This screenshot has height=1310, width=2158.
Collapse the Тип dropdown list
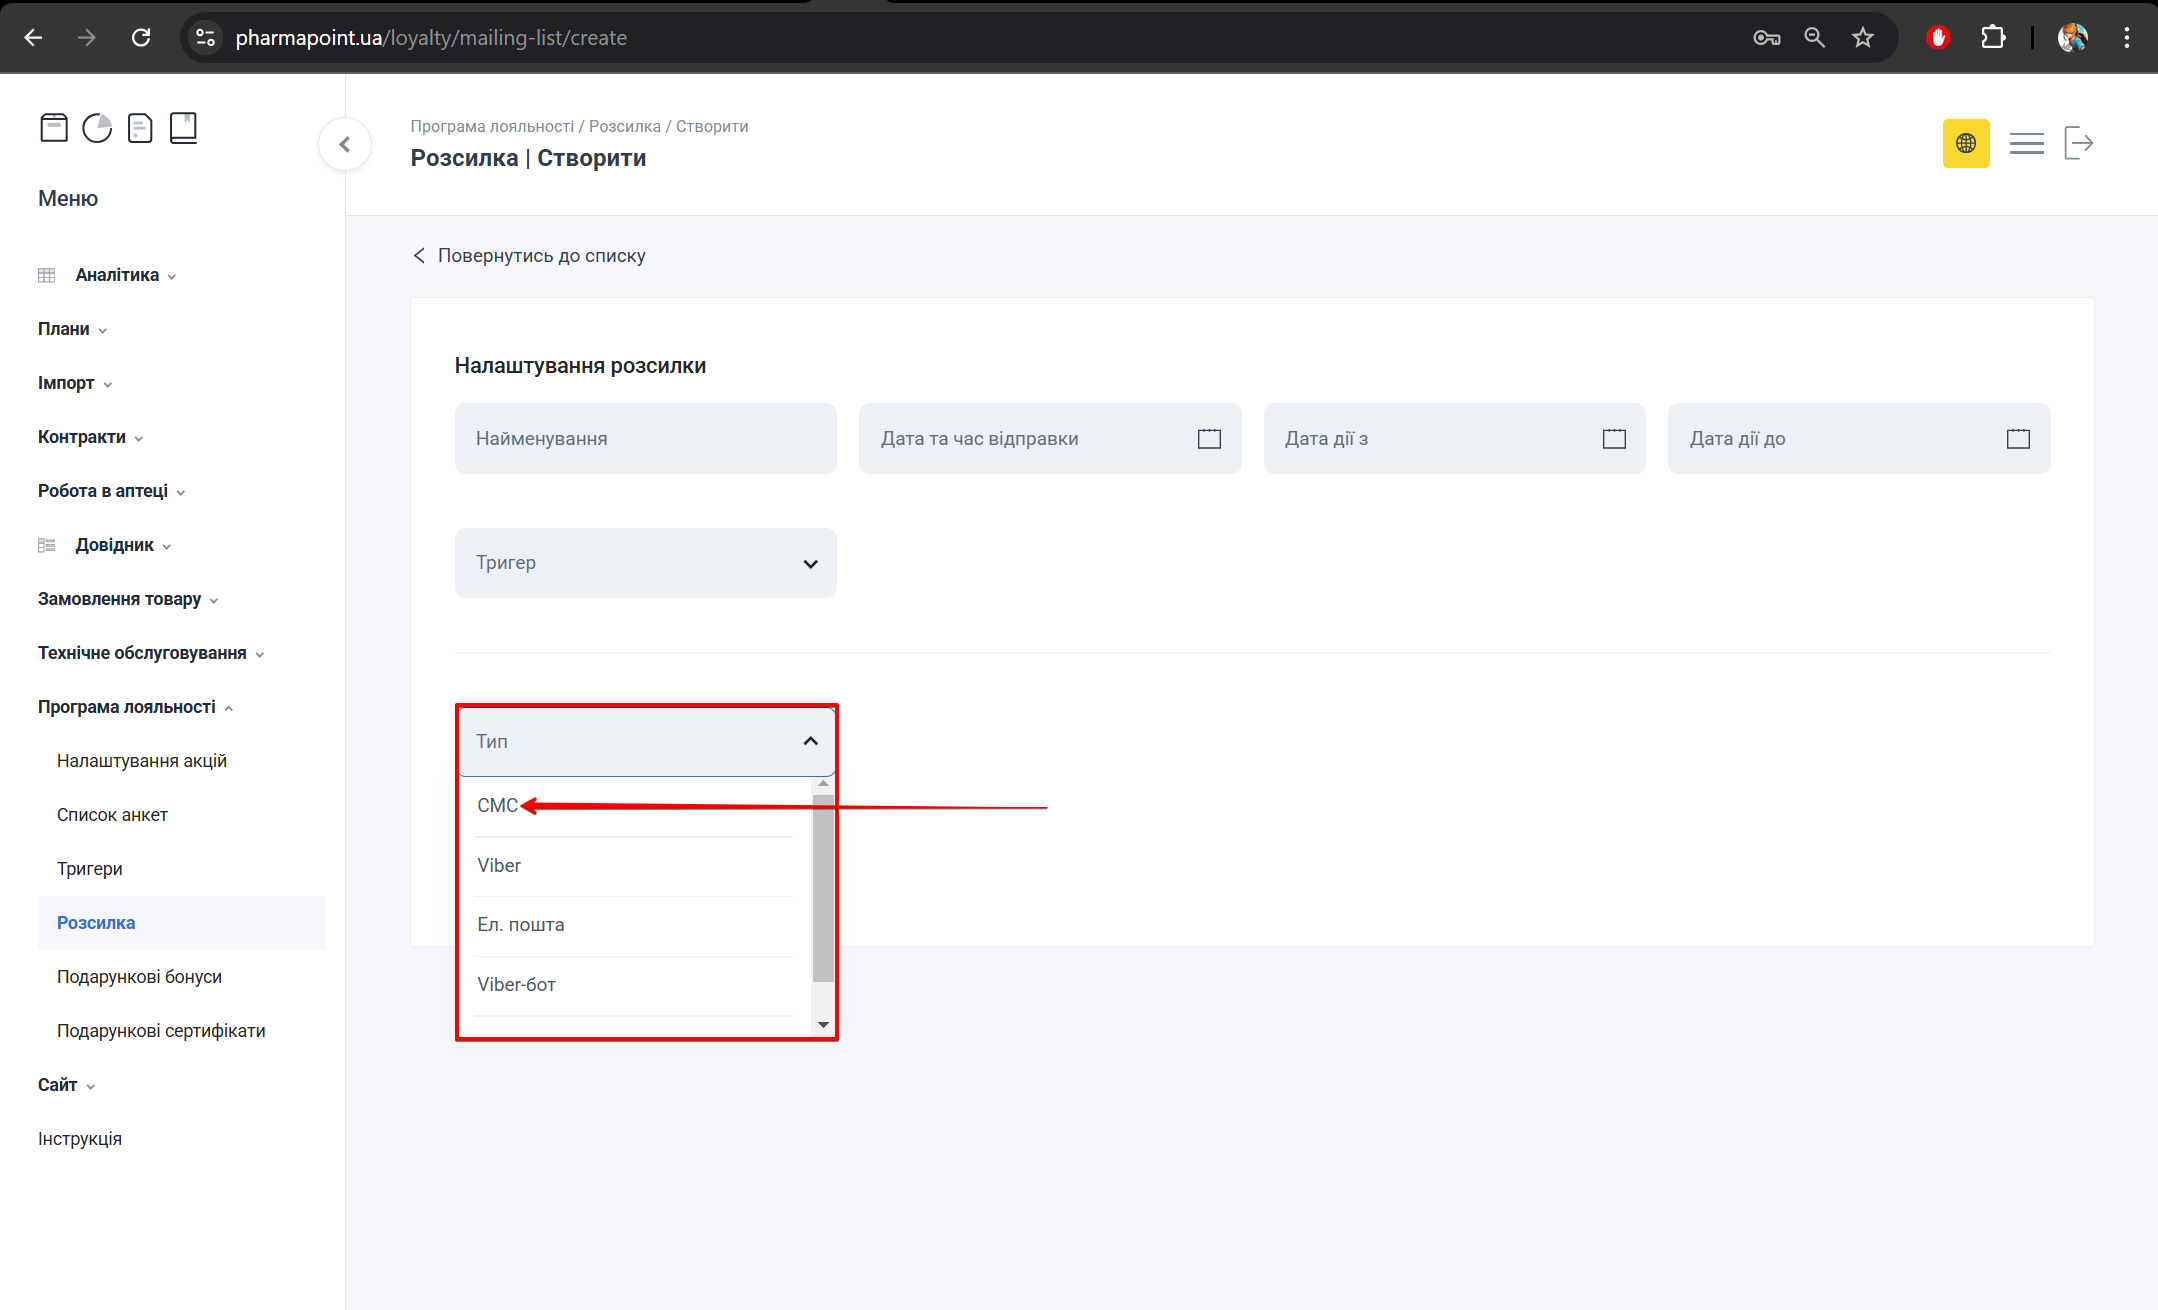pos(810,741)
